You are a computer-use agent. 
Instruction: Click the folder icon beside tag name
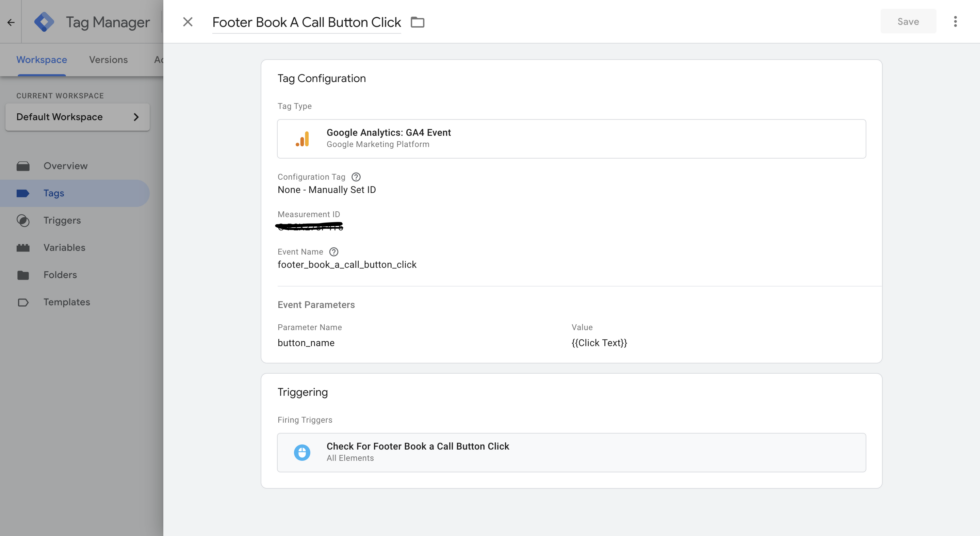pyautogui.click(x=418, y=22)
